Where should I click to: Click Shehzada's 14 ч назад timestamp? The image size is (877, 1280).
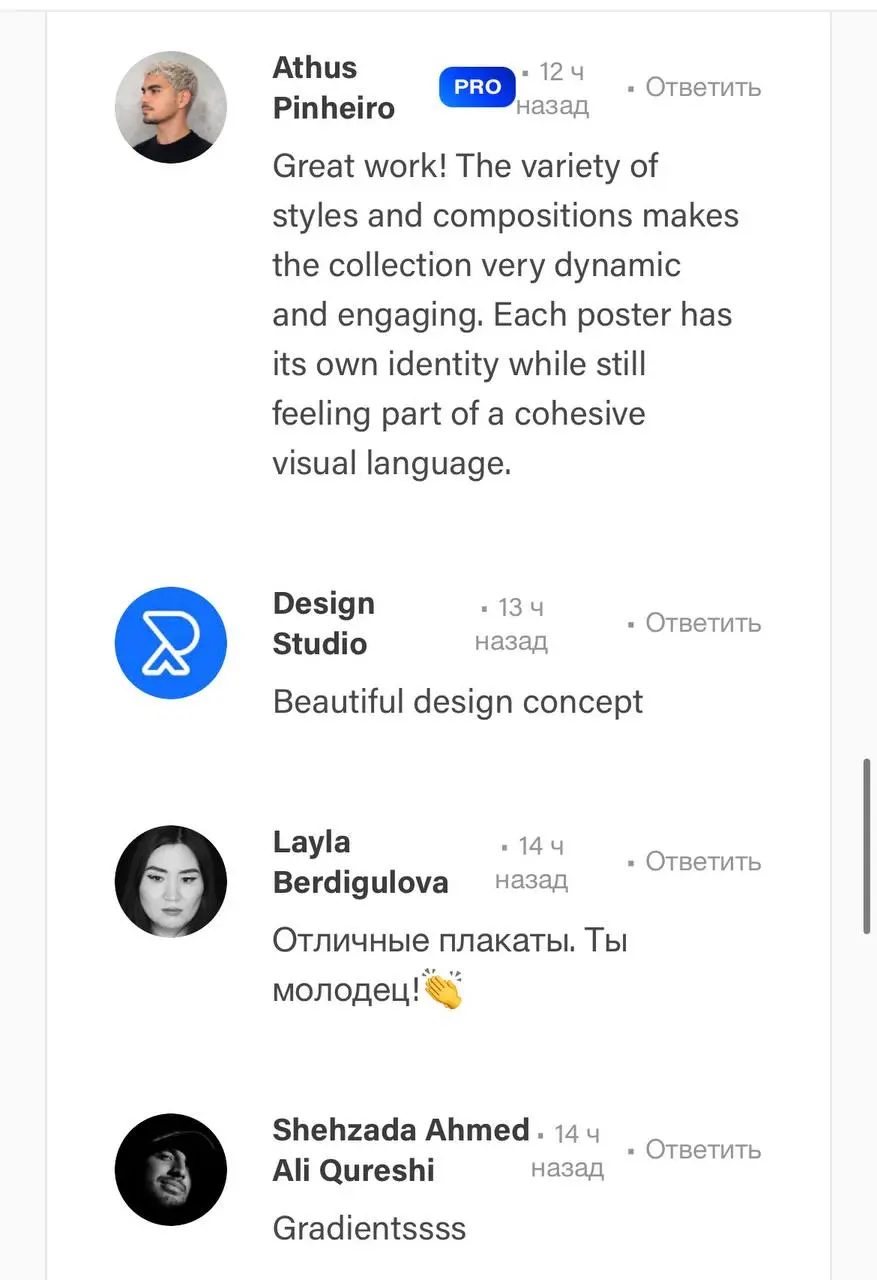568,1150
